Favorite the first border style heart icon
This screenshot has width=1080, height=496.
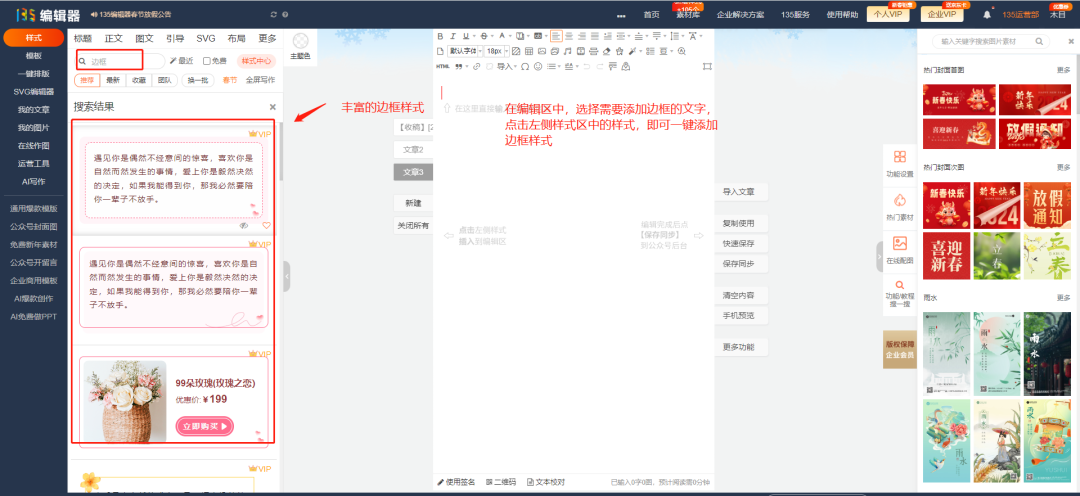coord(266,226)
